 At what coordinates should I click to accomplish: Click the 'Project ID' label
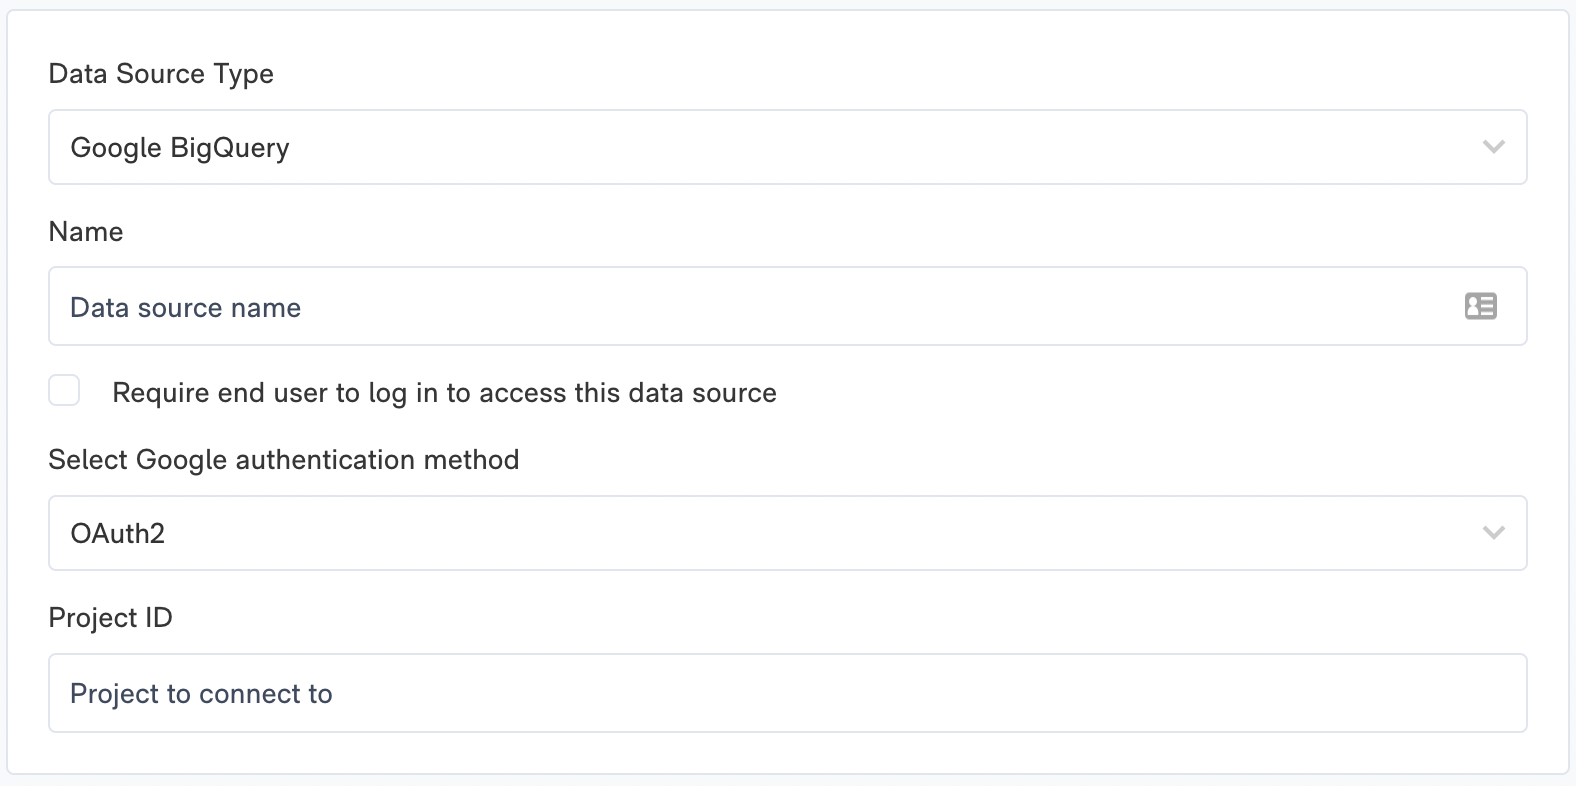coord(111,618)
